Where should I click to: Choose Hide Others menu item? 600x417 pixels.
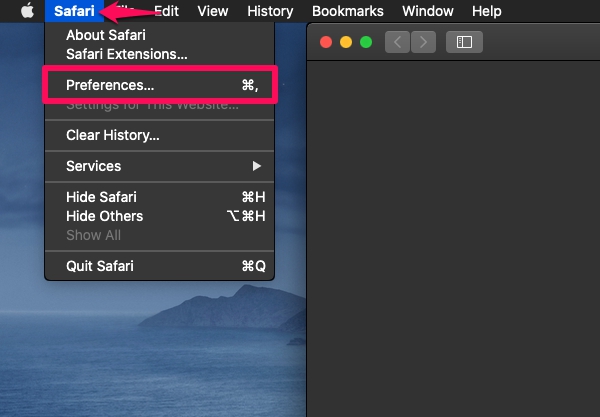tap(104, 216)
